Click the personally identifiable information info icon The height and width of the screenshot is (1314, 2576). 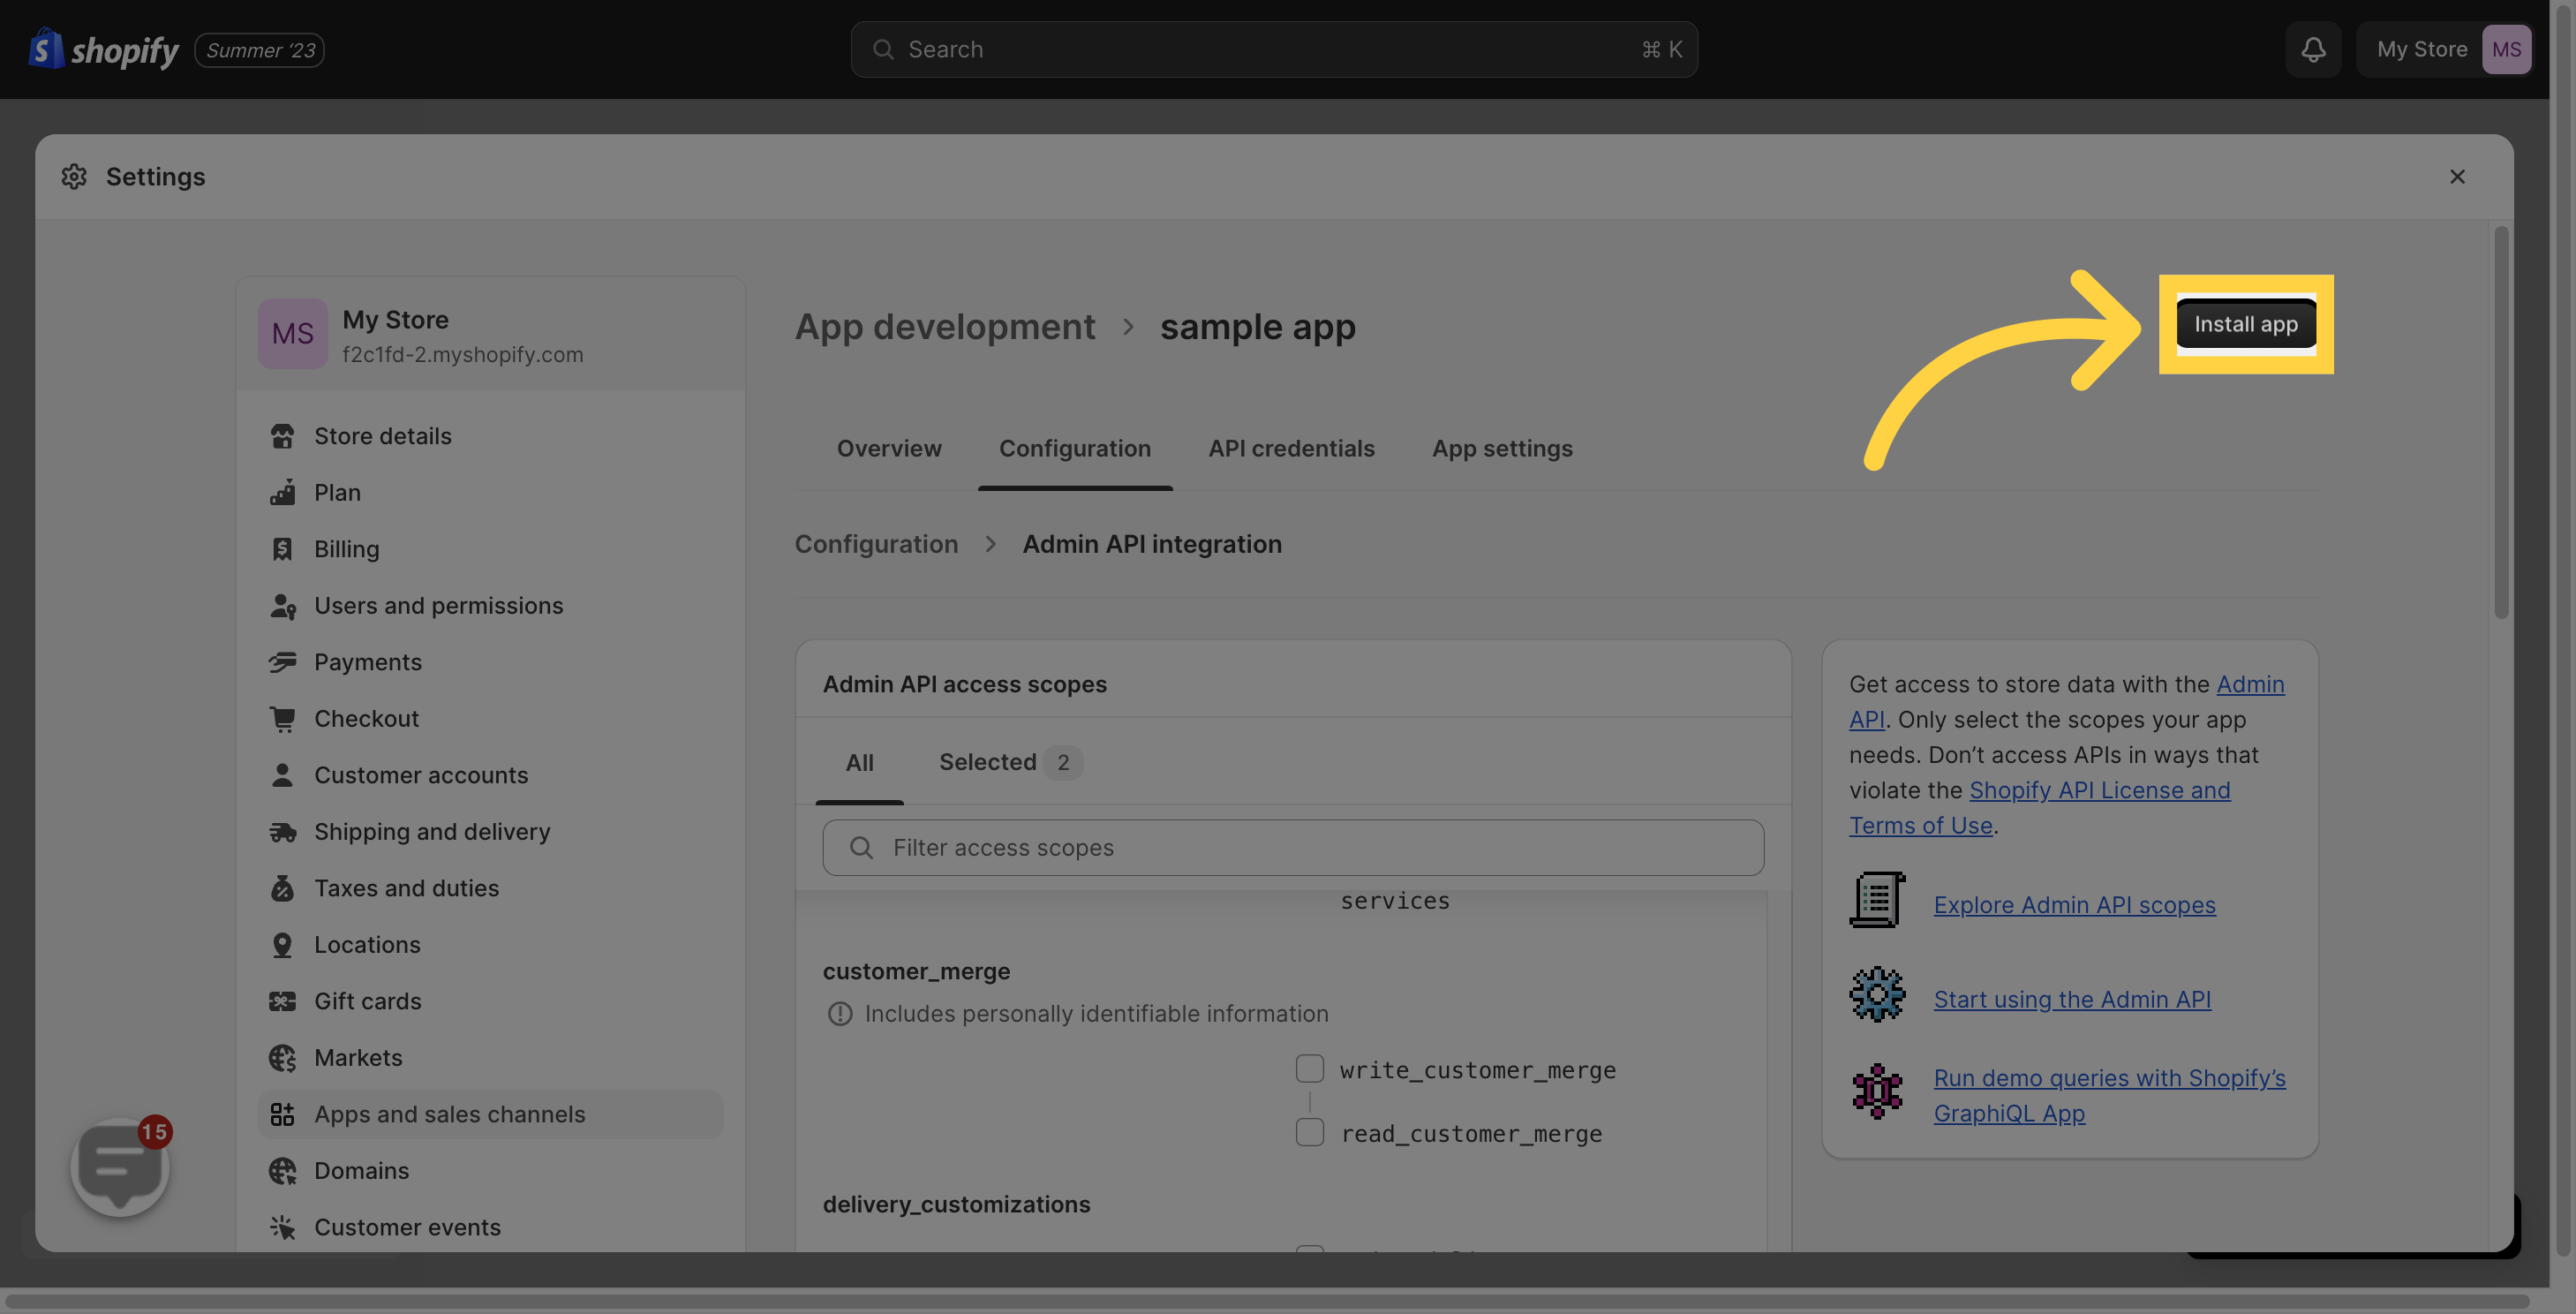pyautogui.click(x=839, y=1014)
